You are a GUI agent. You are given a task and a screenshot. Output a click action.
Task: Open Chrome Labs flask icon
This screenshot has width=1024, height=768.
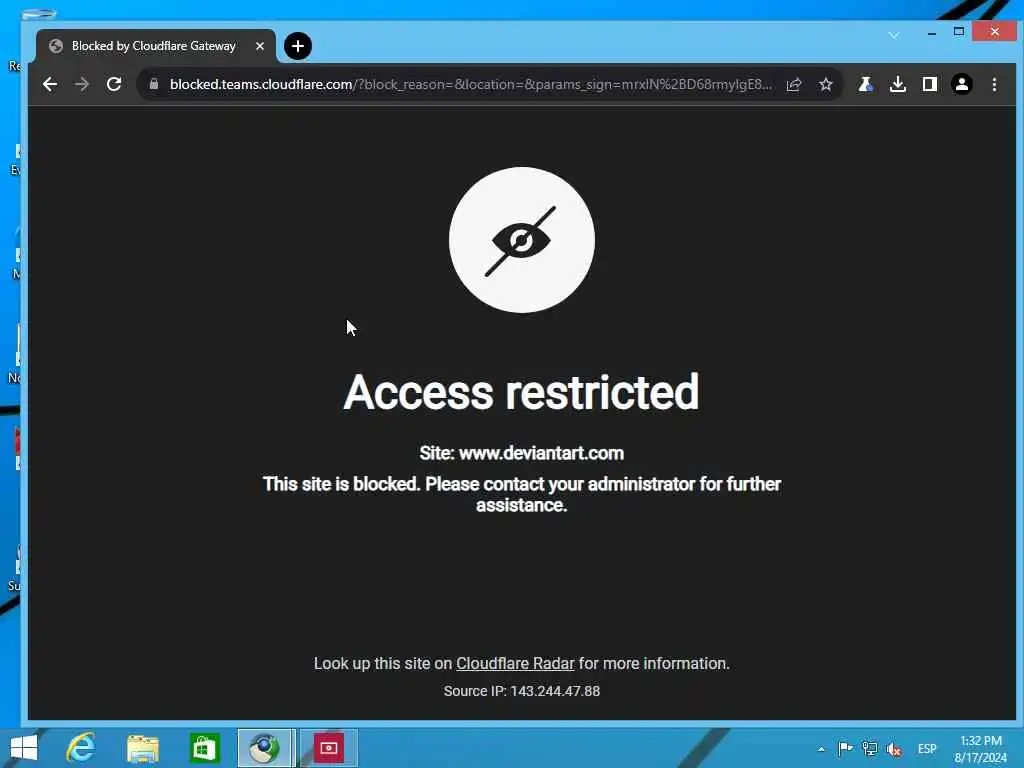click(865, 84)
